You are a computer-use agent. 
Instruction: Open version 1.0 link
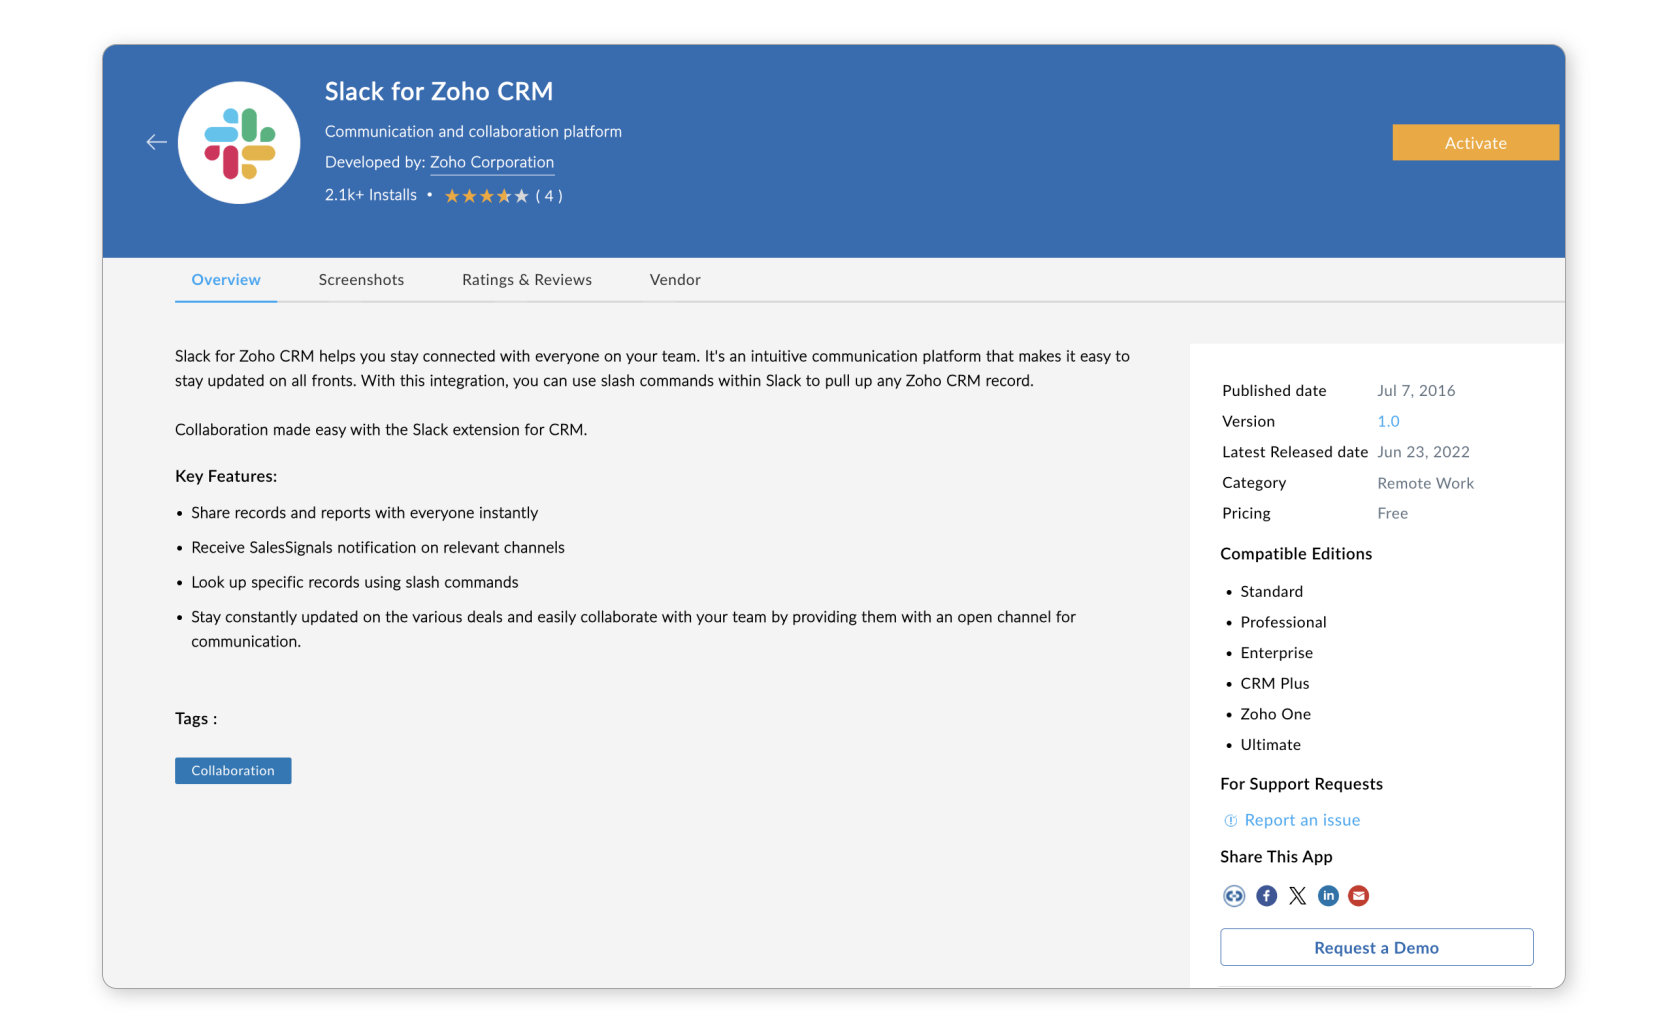(1388, 422)
